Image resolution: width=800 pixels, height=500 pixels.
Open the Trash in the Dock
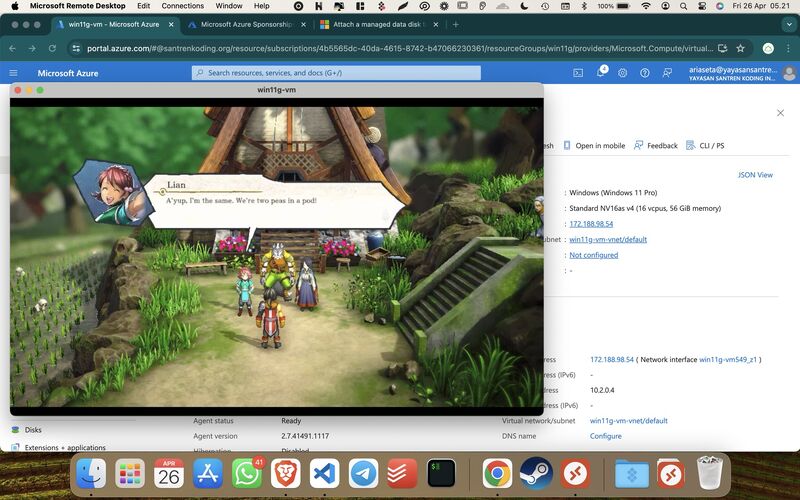tap(710, 473)
